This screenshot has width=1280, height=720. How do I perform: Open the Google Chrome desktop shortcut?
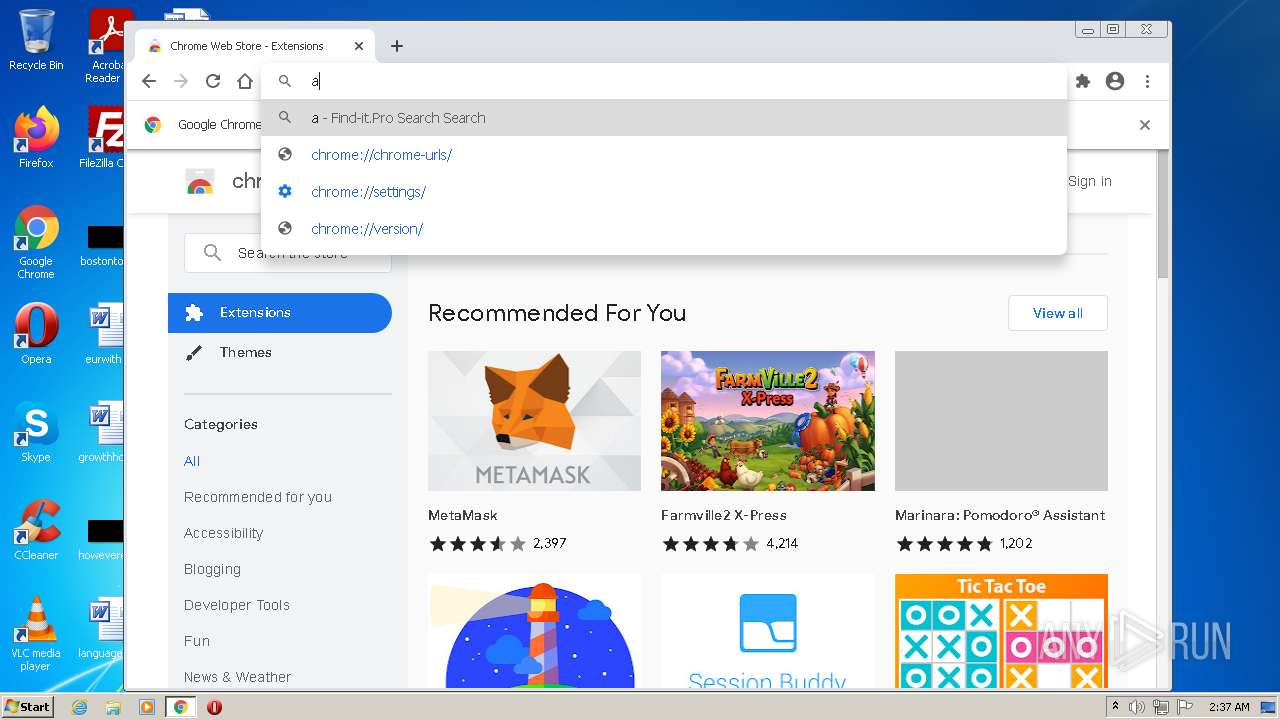[x=36, y=243]
